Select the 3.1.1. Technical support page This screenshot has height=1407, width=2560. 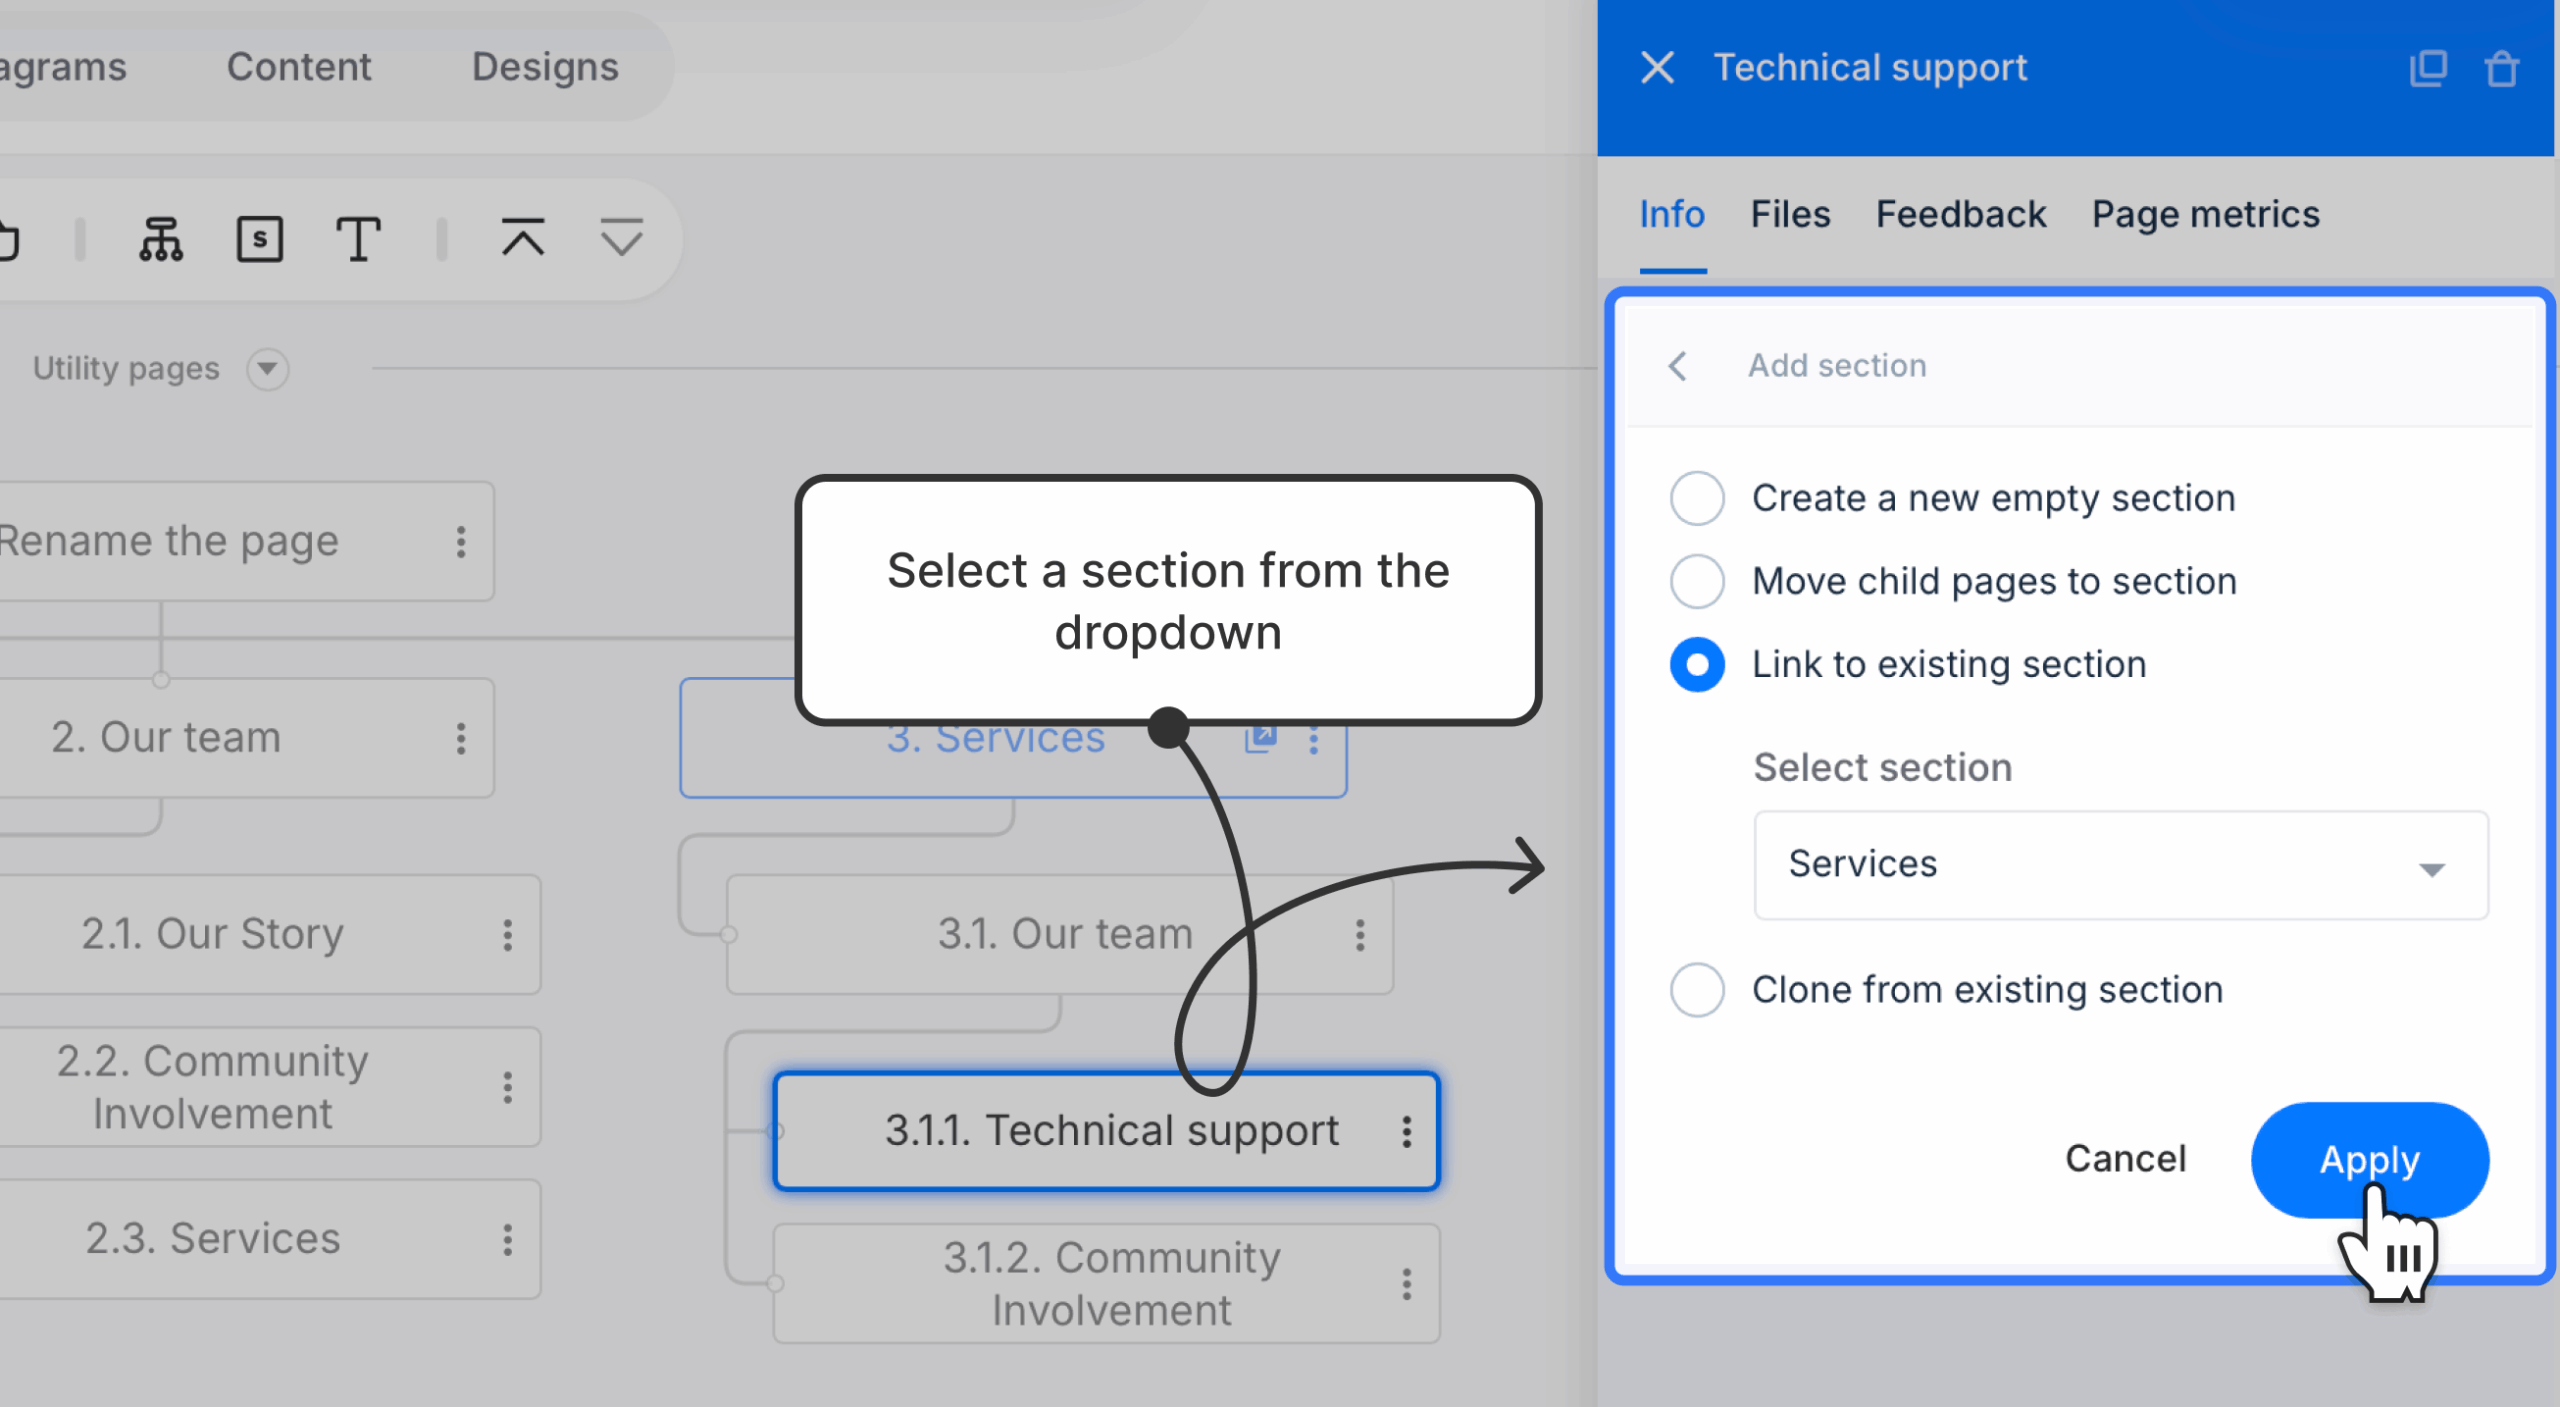[x=1107, y=1131]
